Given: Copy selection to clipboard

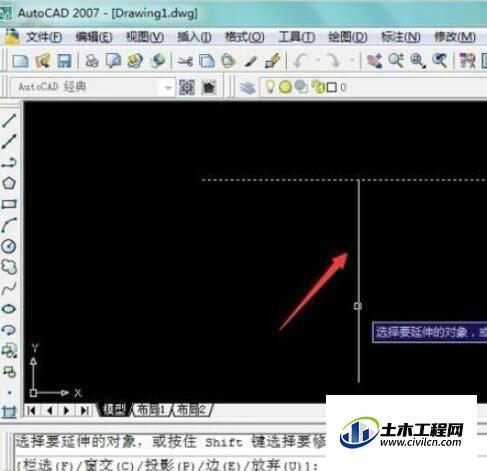Looking at the screenshot, I should [x=207, y=61].
